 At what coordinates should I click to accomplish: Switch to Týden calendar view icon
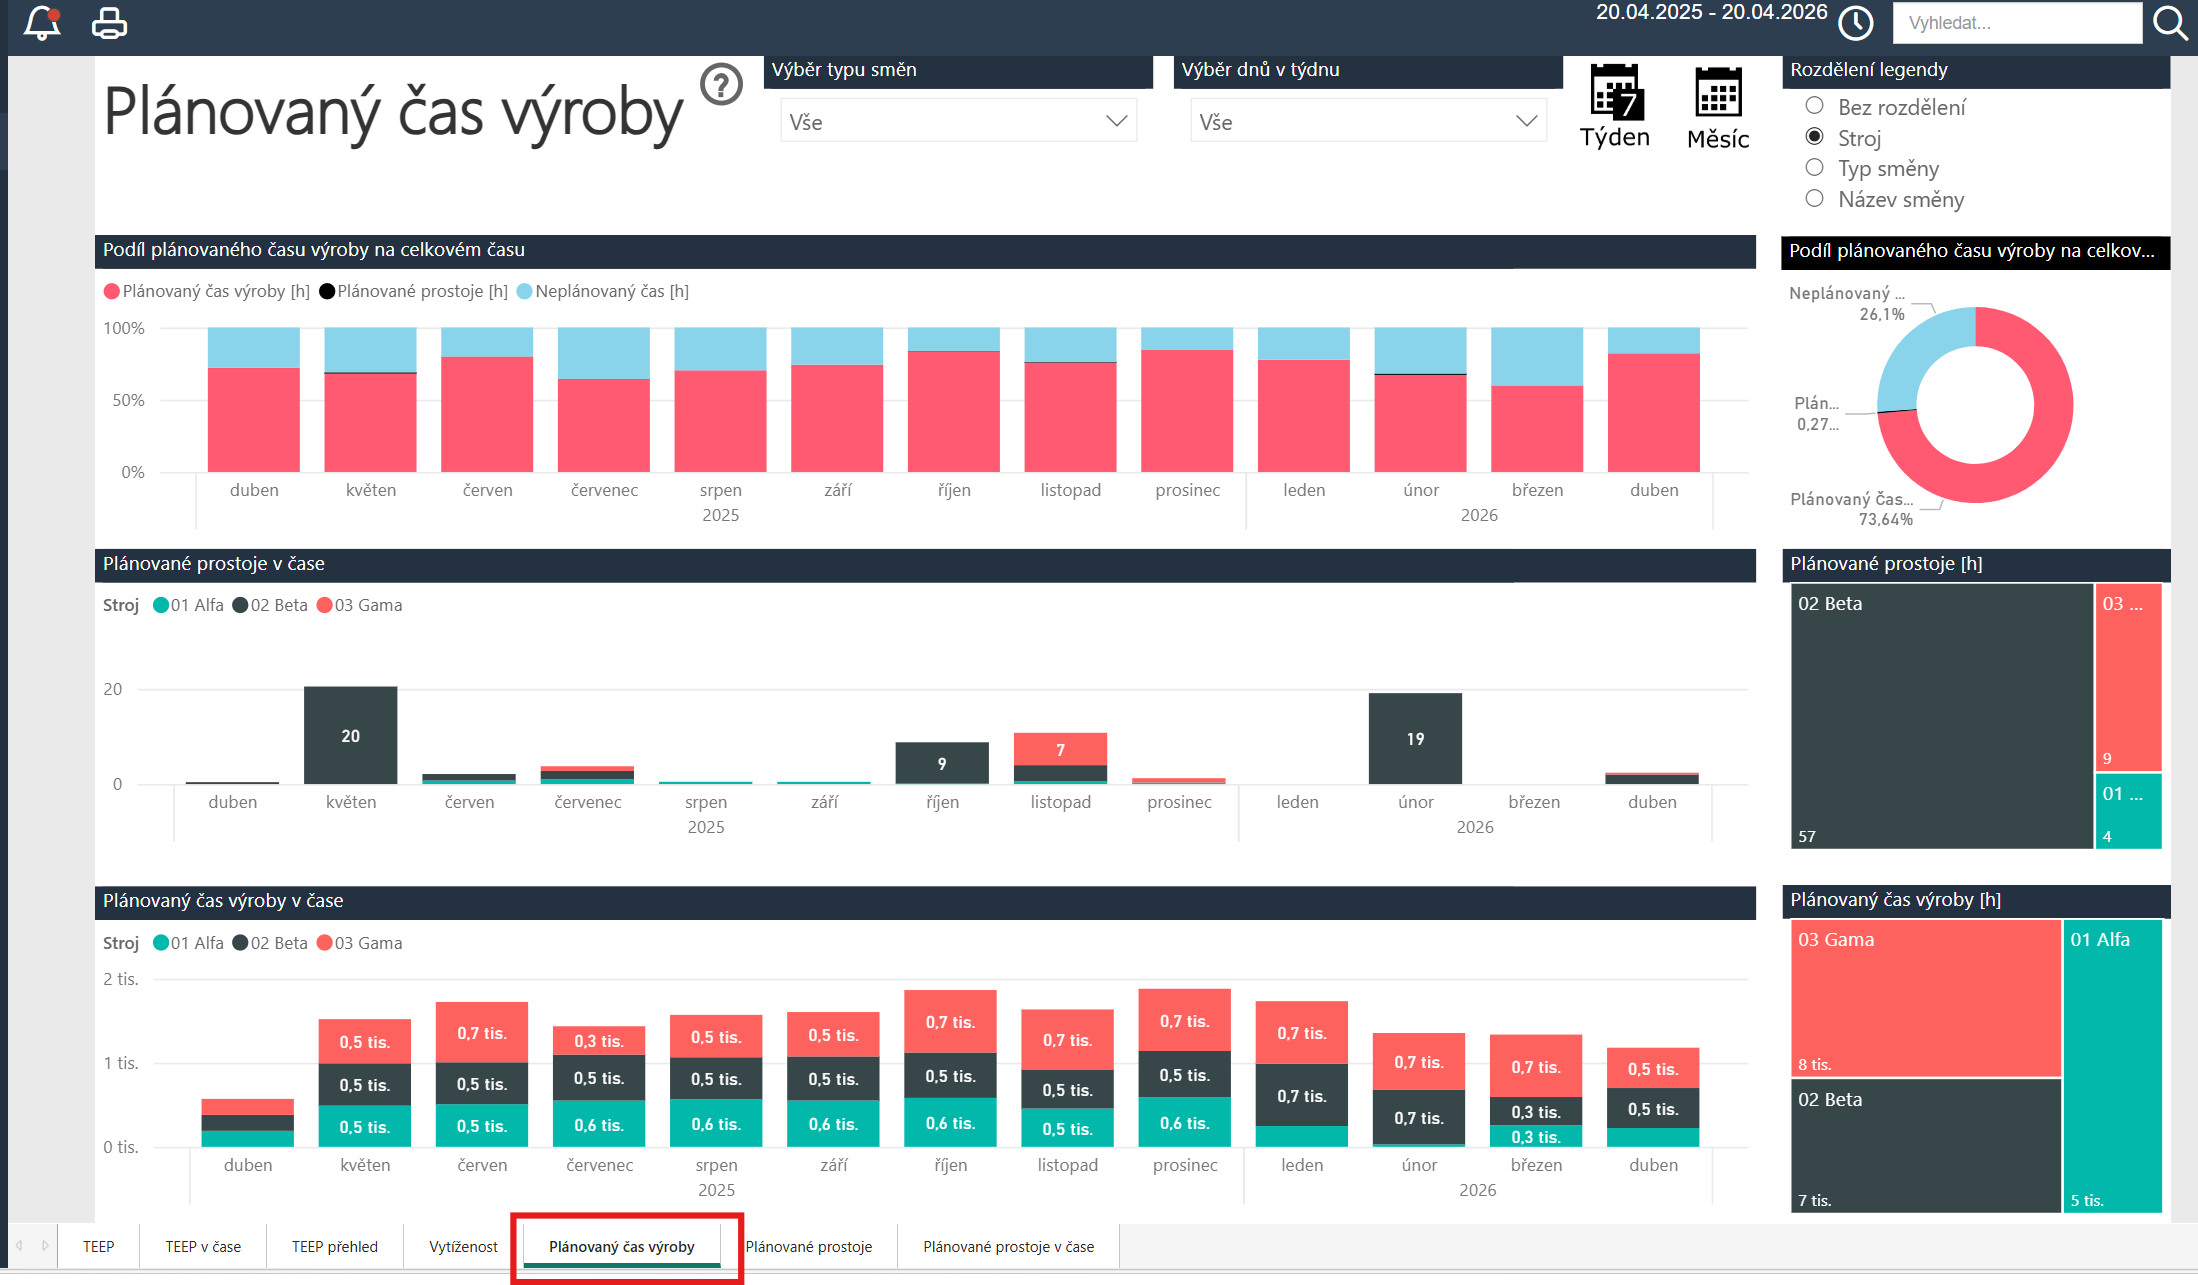pyautogui.click(x=1615, y=106)
